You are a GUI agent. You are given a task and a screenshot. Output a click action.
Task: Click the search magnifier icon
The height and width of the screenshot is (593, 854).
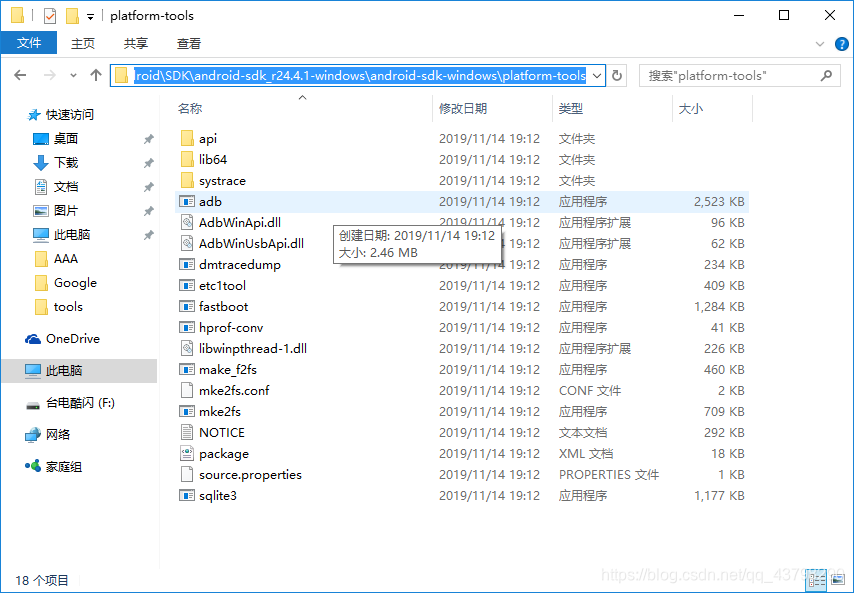826,75
